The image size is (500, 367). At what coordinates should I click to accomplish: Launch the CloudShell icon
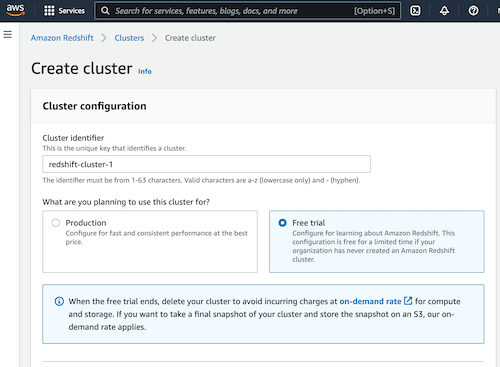click(415, 11)
